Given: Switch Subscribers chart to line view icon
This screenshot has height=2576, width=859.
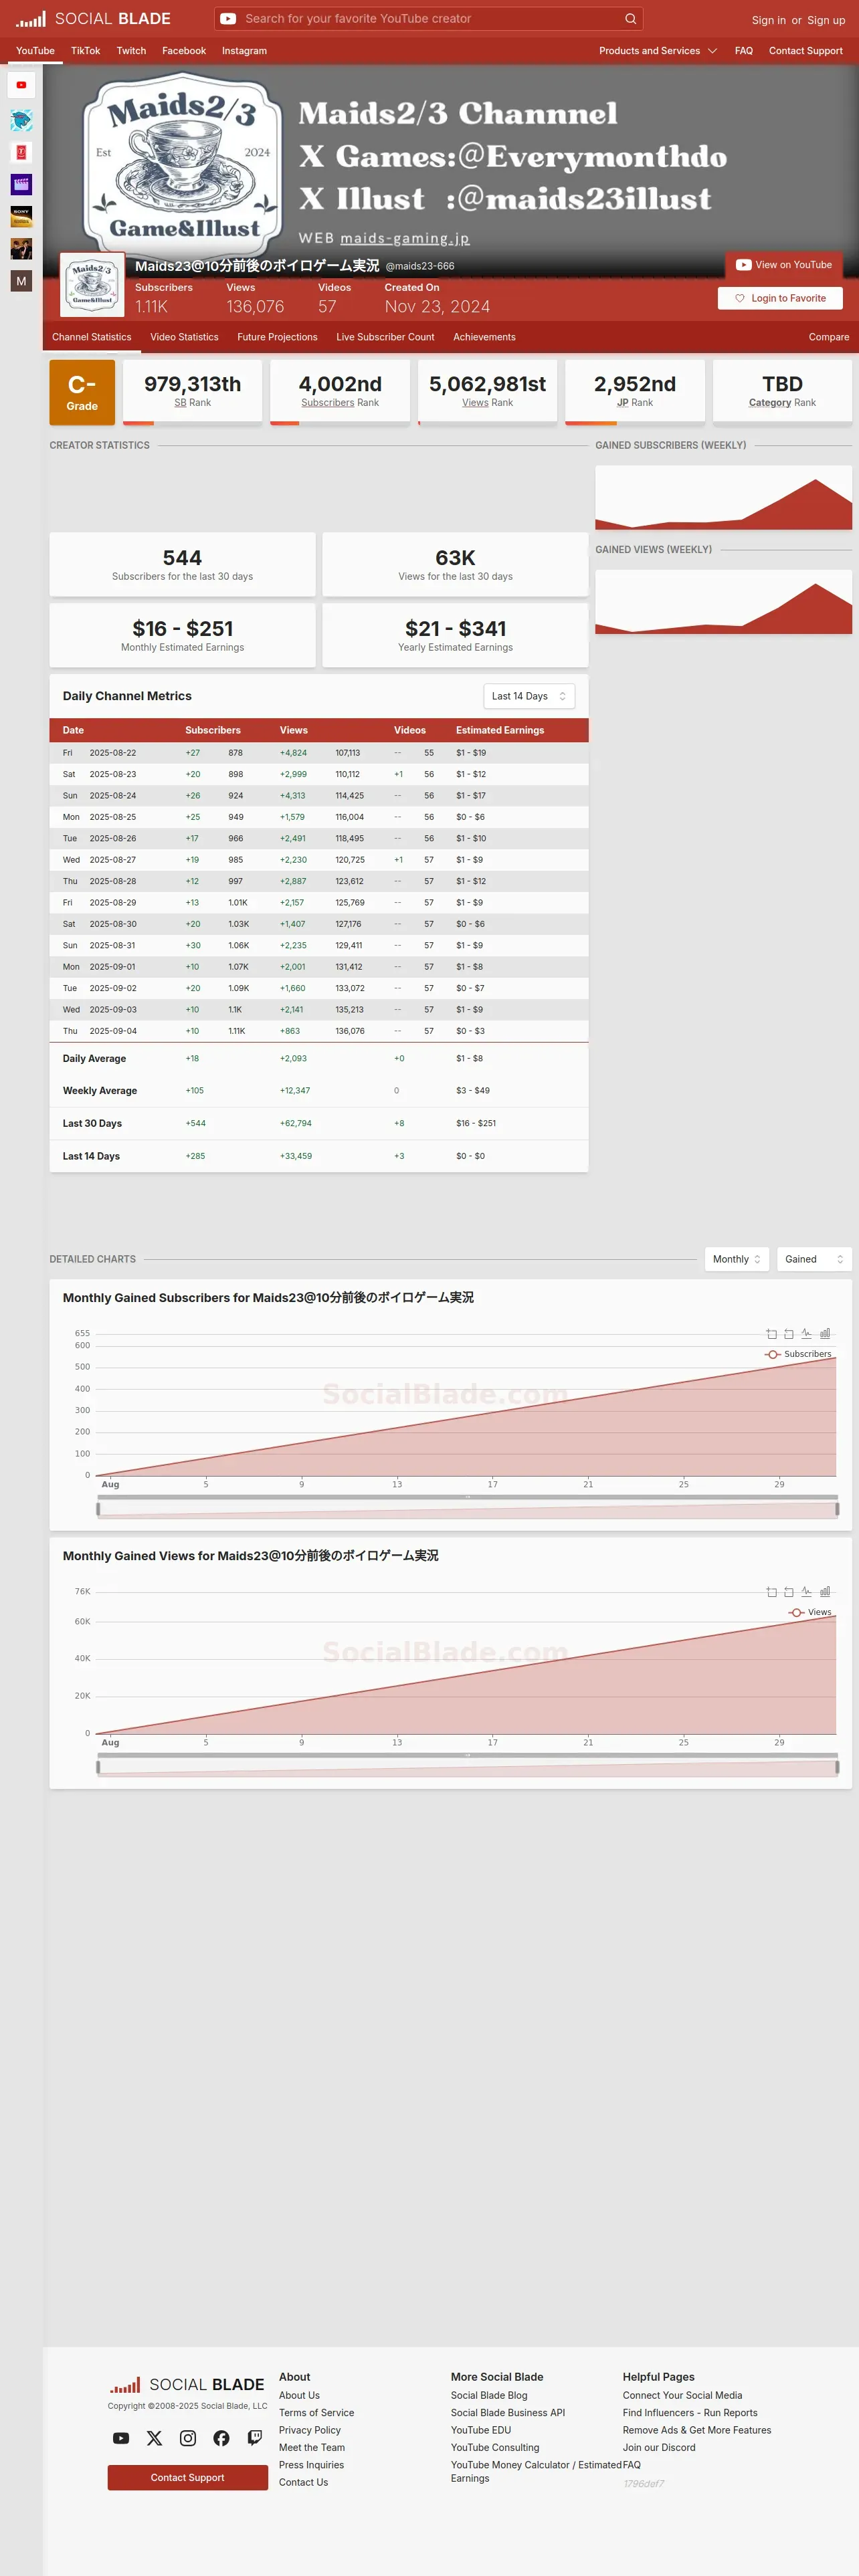Looking at the screenshot, I should click(x=807, y=1333).
